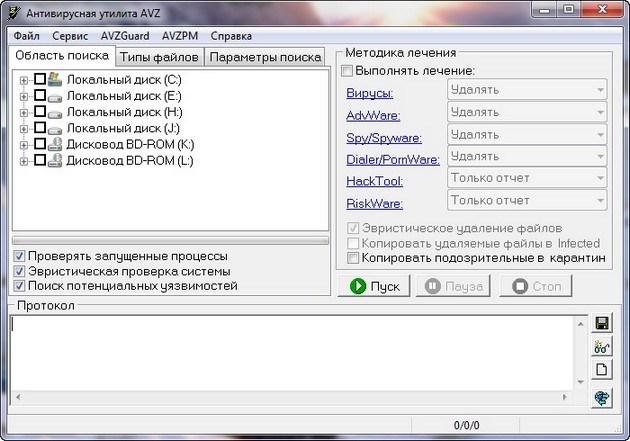The width and height of the screenshot is (630, 441).
Task: Click the protocol vertical scrollbar down arrow
Action: click(x=581, y=382)
